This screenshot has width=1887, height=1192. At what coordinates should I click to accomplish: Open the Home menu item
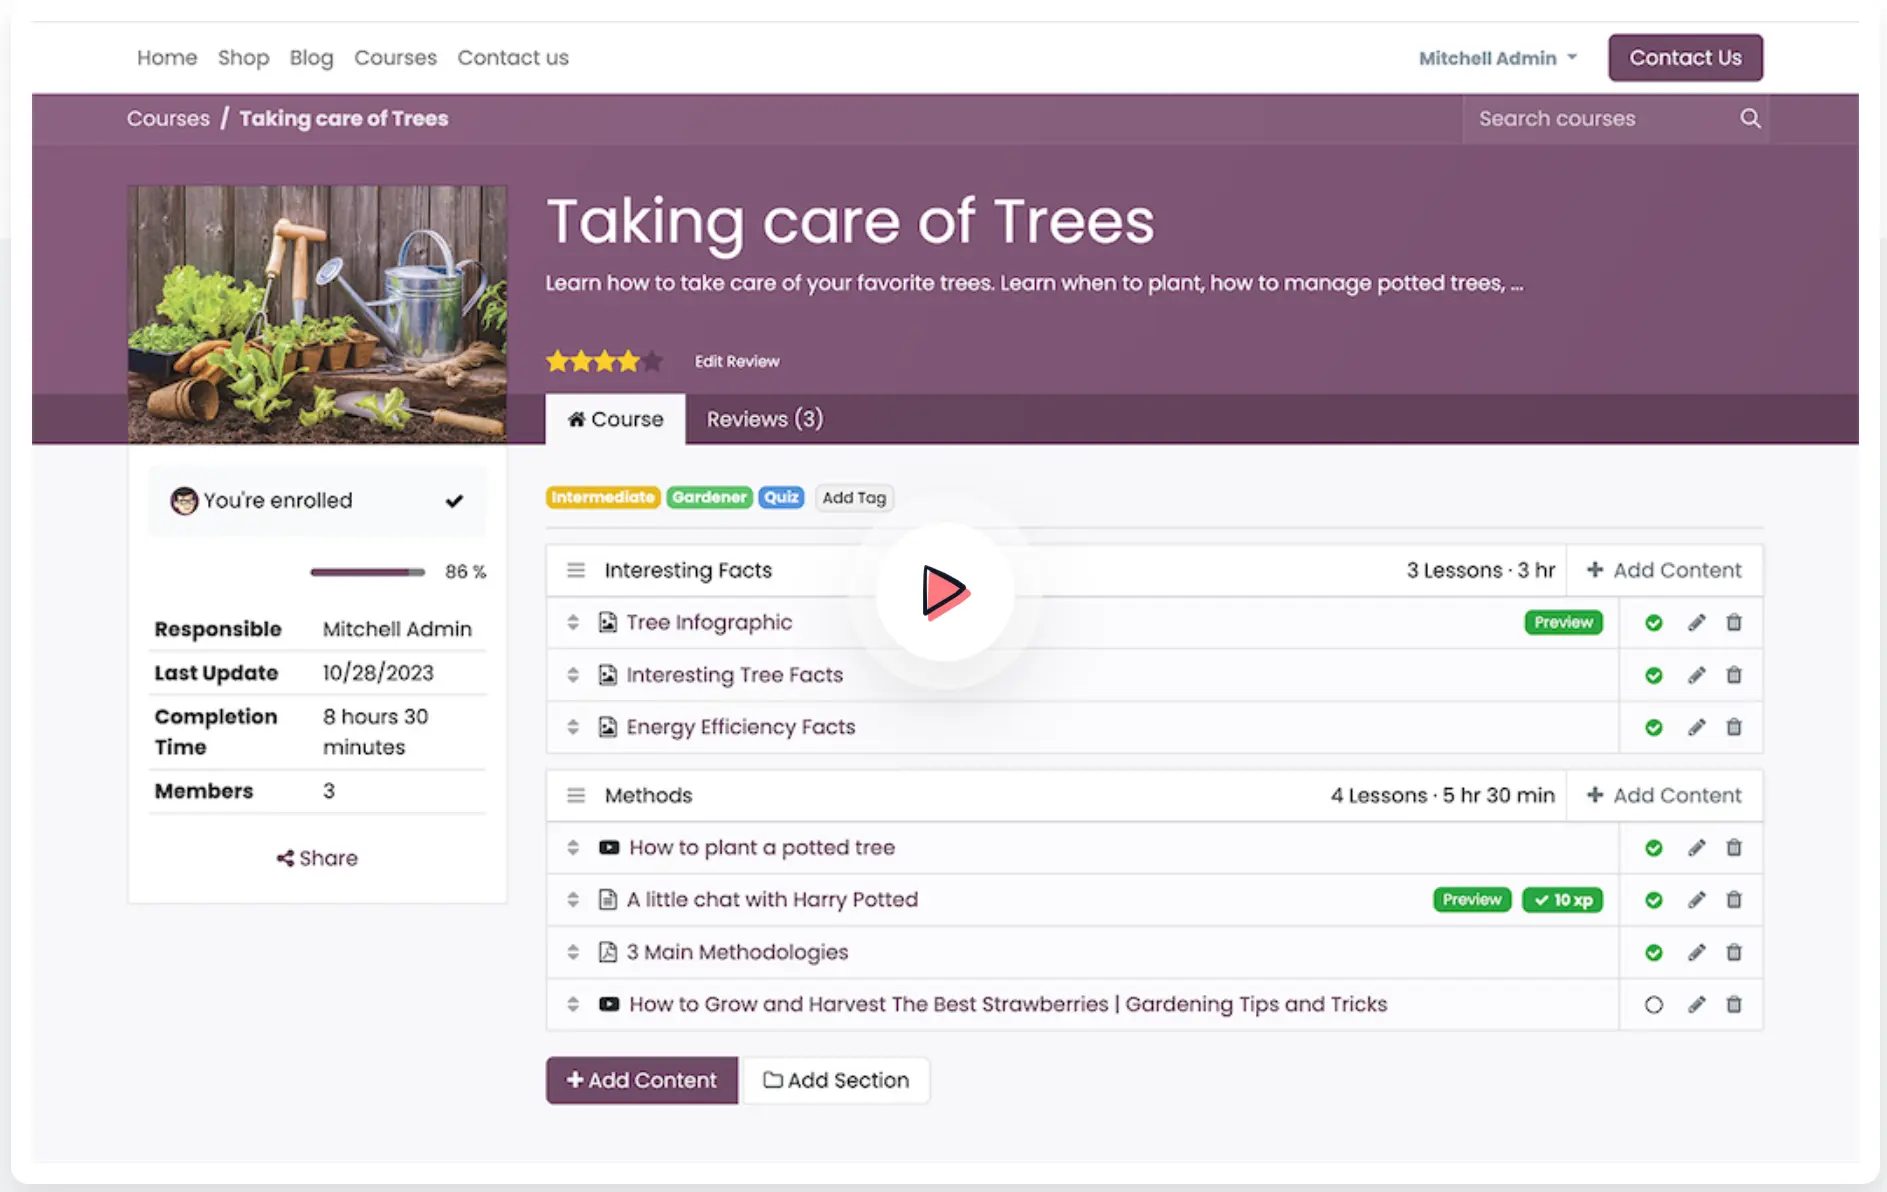click(x=167, y=58)
